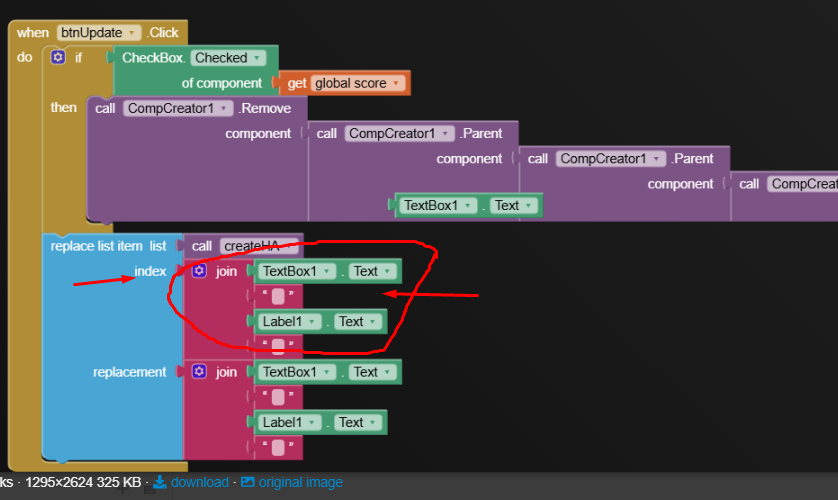
Task: Open the download link
Action: [x=199, y=482]
